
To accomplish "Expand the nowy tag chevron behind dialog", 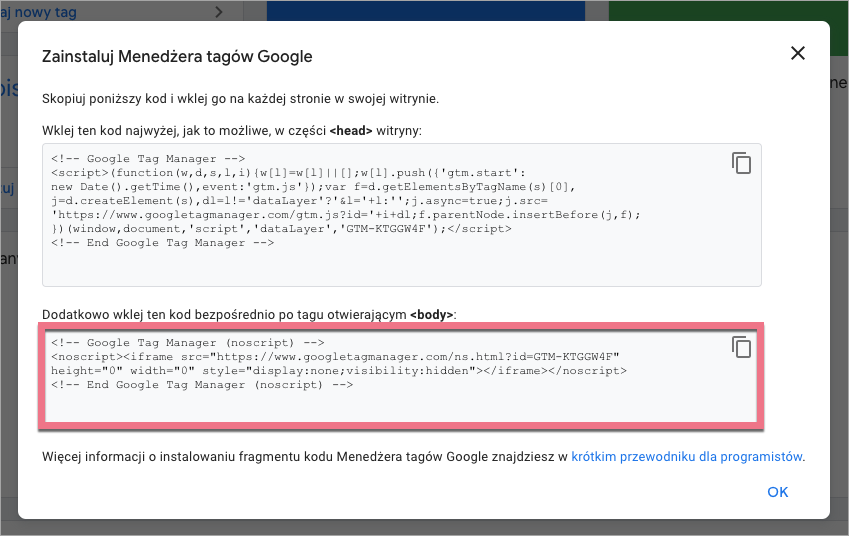I will point(219,12).
